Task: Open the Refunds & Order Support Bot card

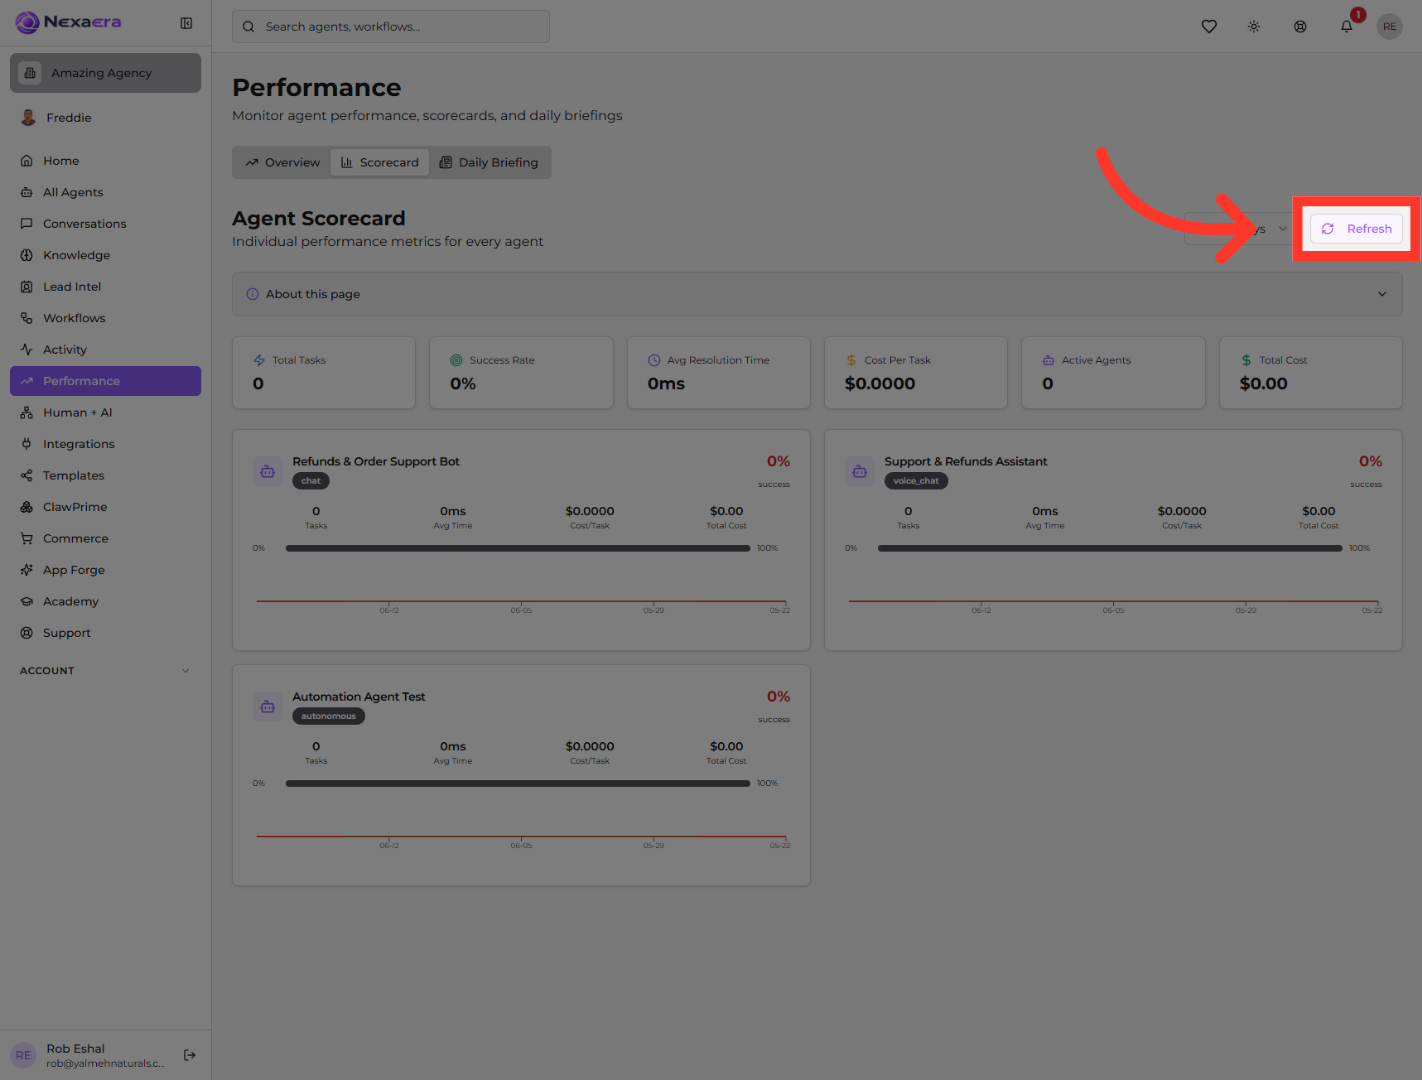Action: [x=521, y=540]
